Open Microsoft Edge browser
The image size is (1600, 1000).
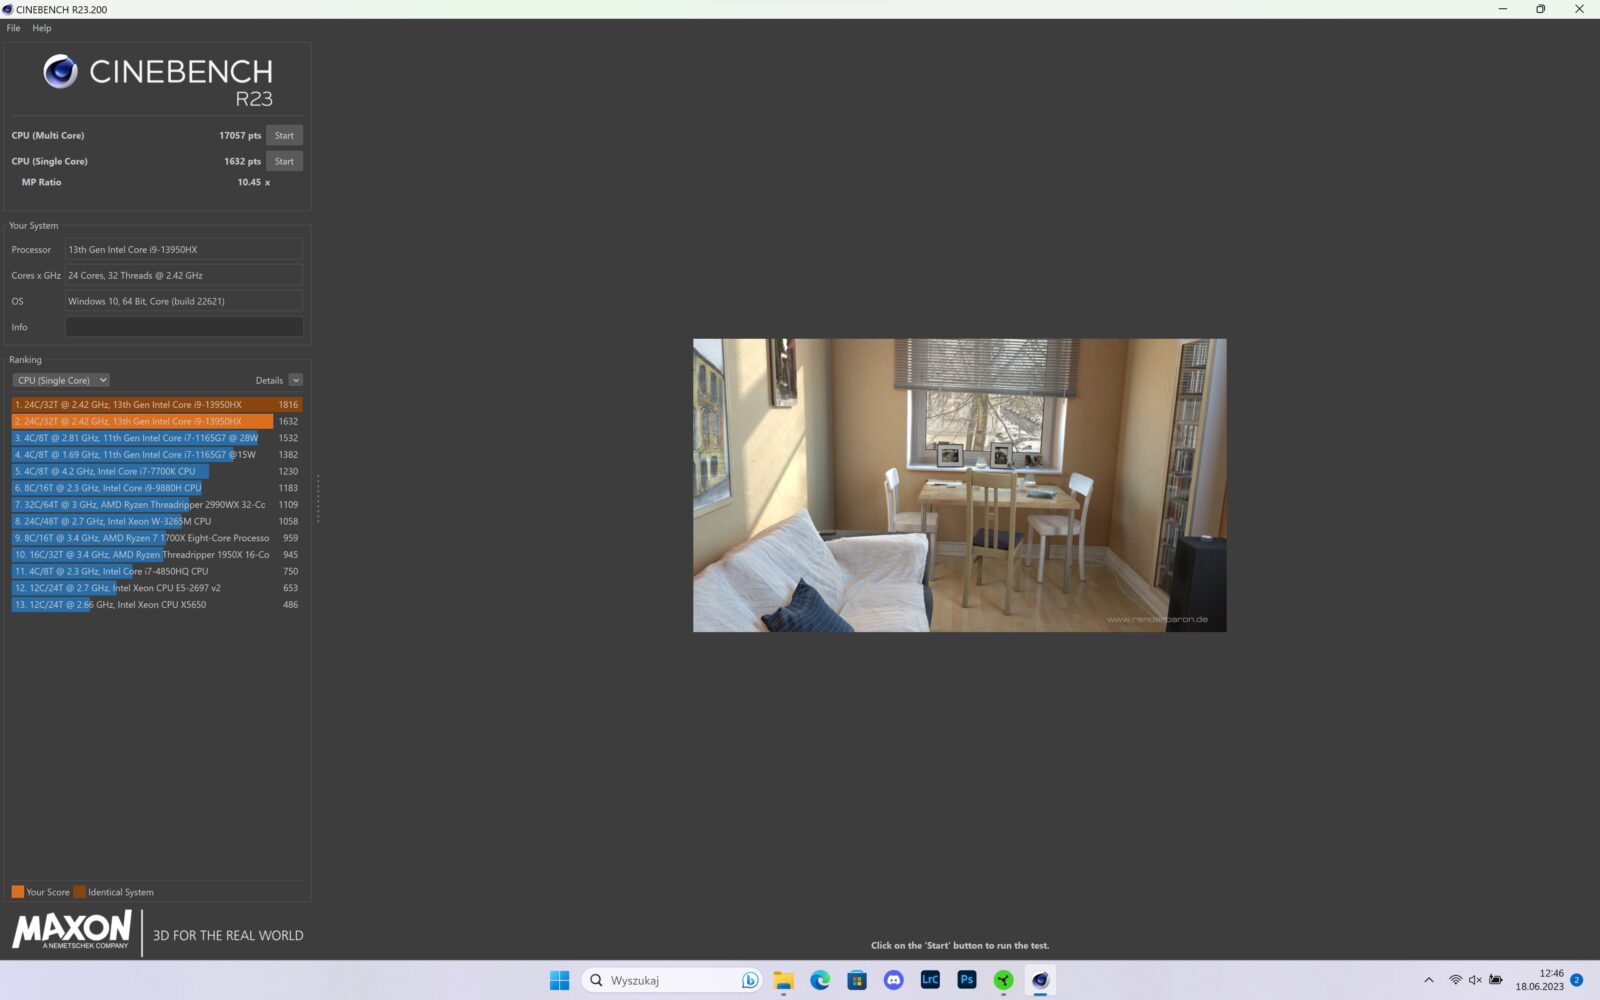point(820,980)
